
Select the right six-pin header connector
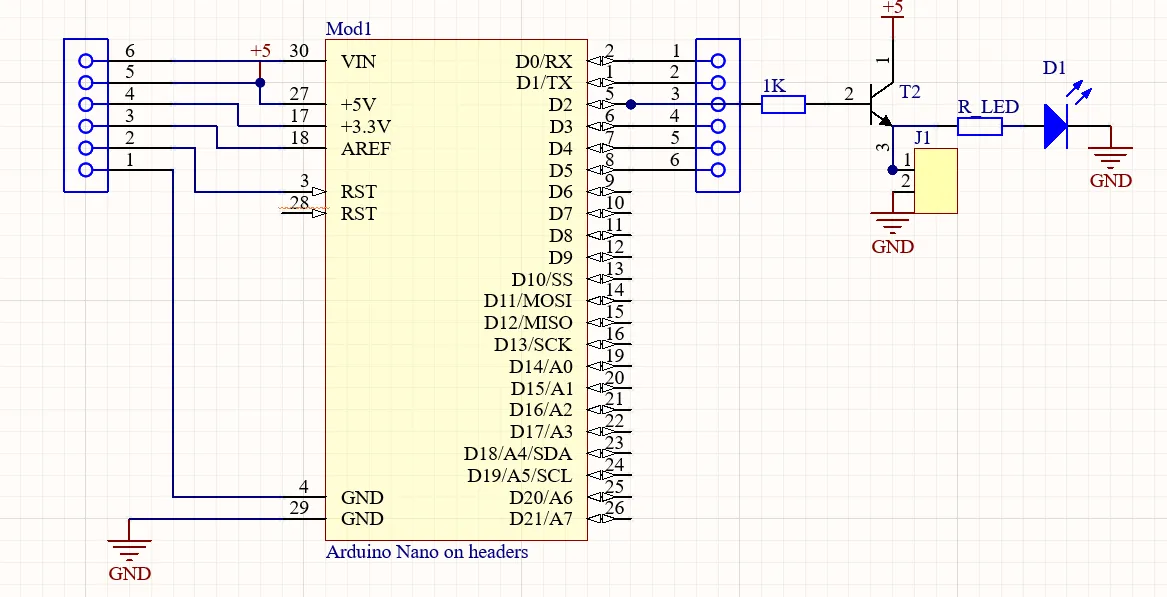(x=717, y=115)
